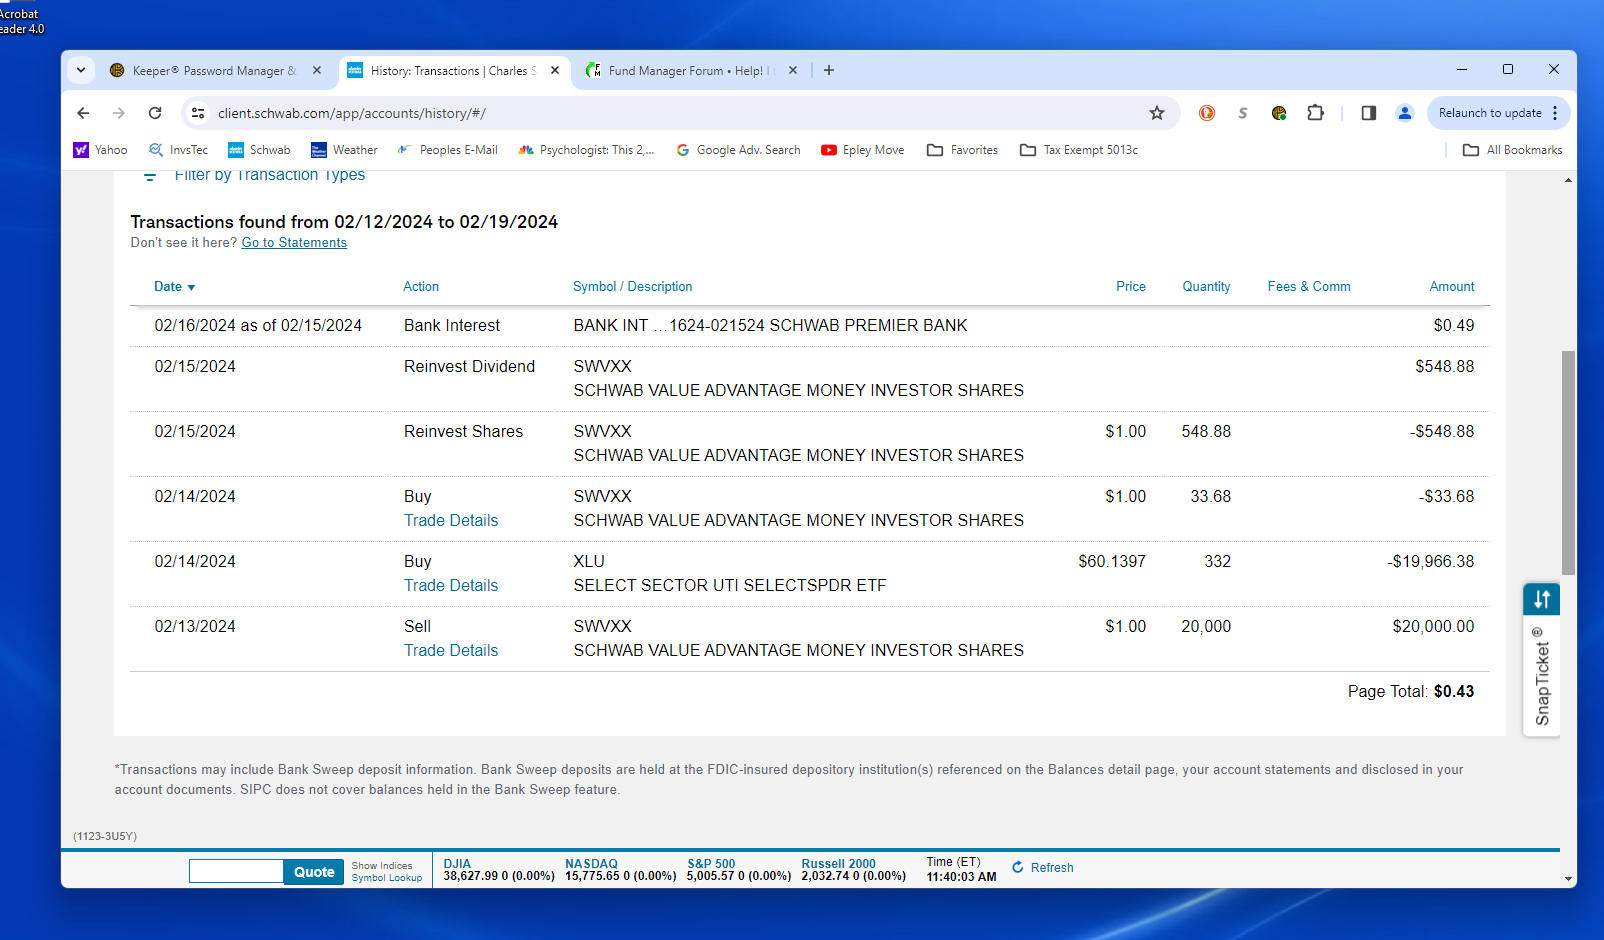Screen dimensions: 1604x940
Task: Sort by the Price column header
Action: tap(1131, 287)
